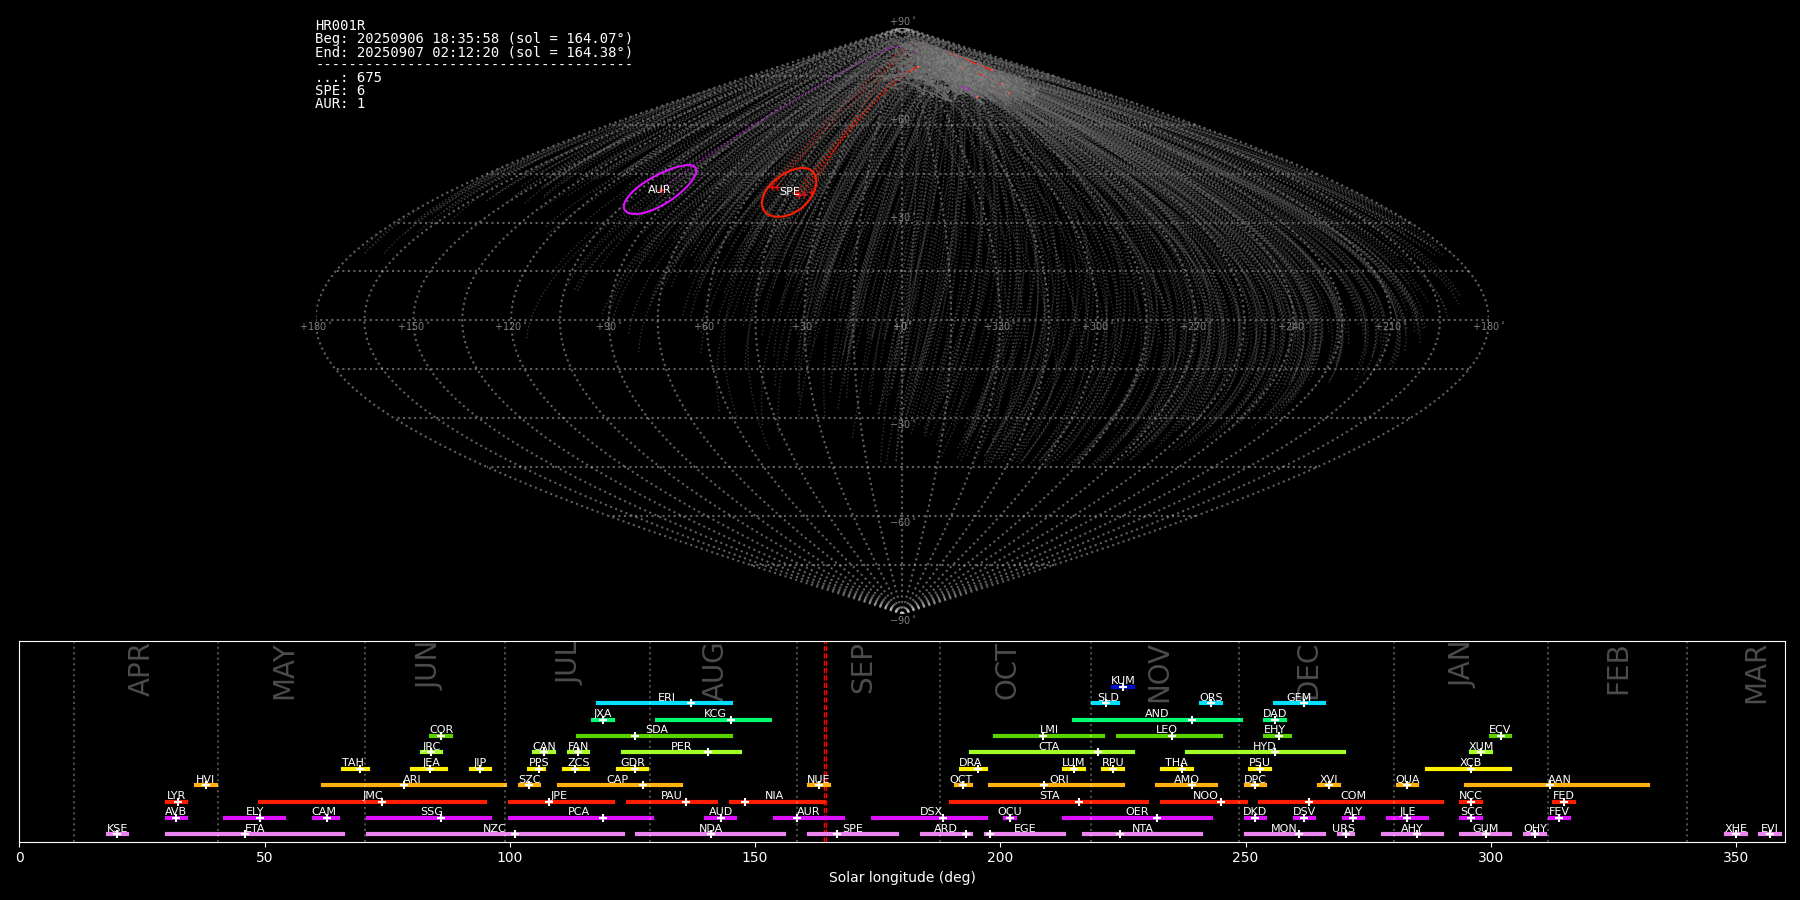Viewport: 1800px width, 900px height.
Task: Click the orange HVI shower bar
Action: [206, 785]
